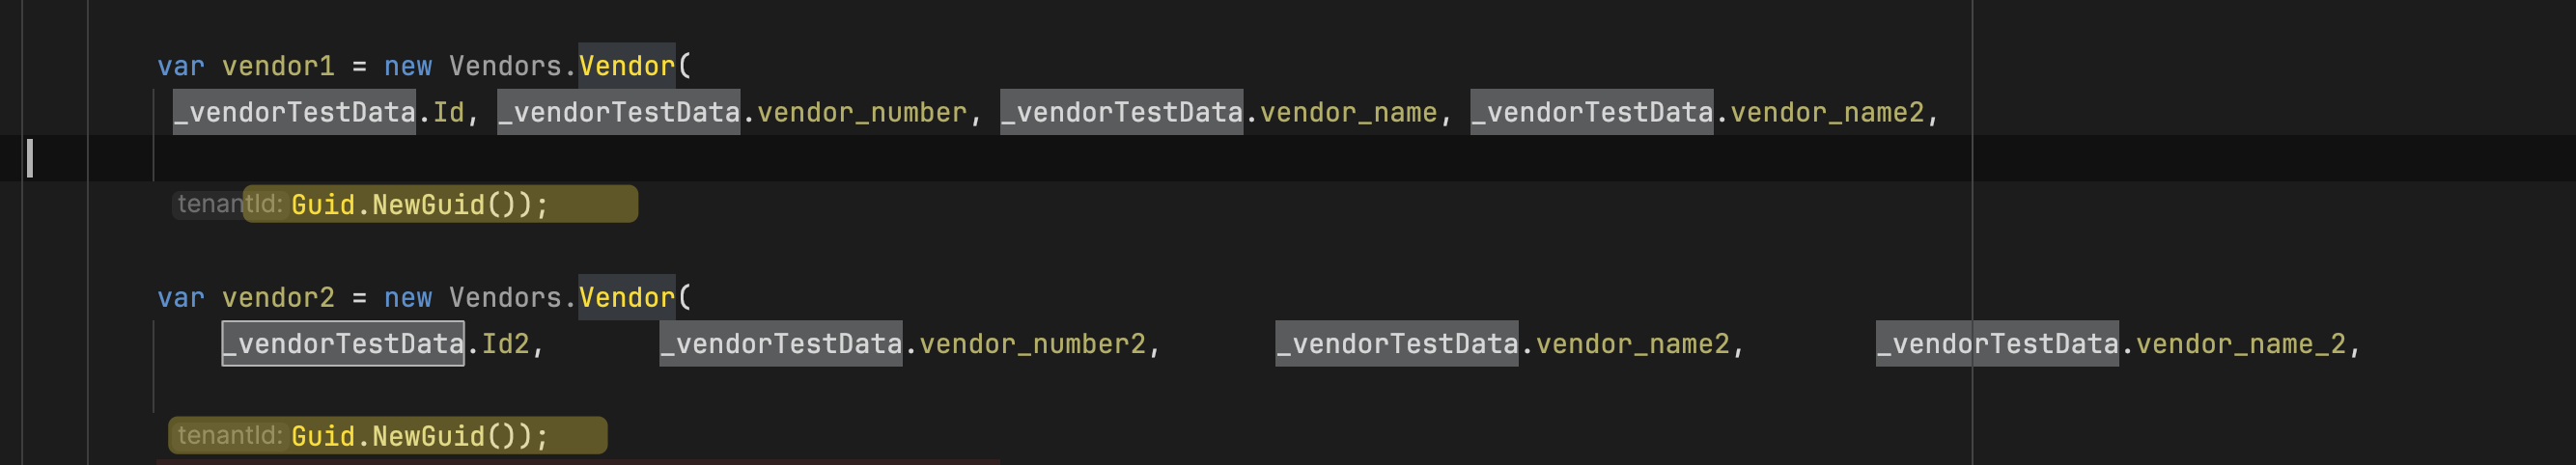Click vendor_name2 property in vendor2 arguments
Image resolution: width=2576 pixels, height=465 pixels.
click(x=1632, y=344)
